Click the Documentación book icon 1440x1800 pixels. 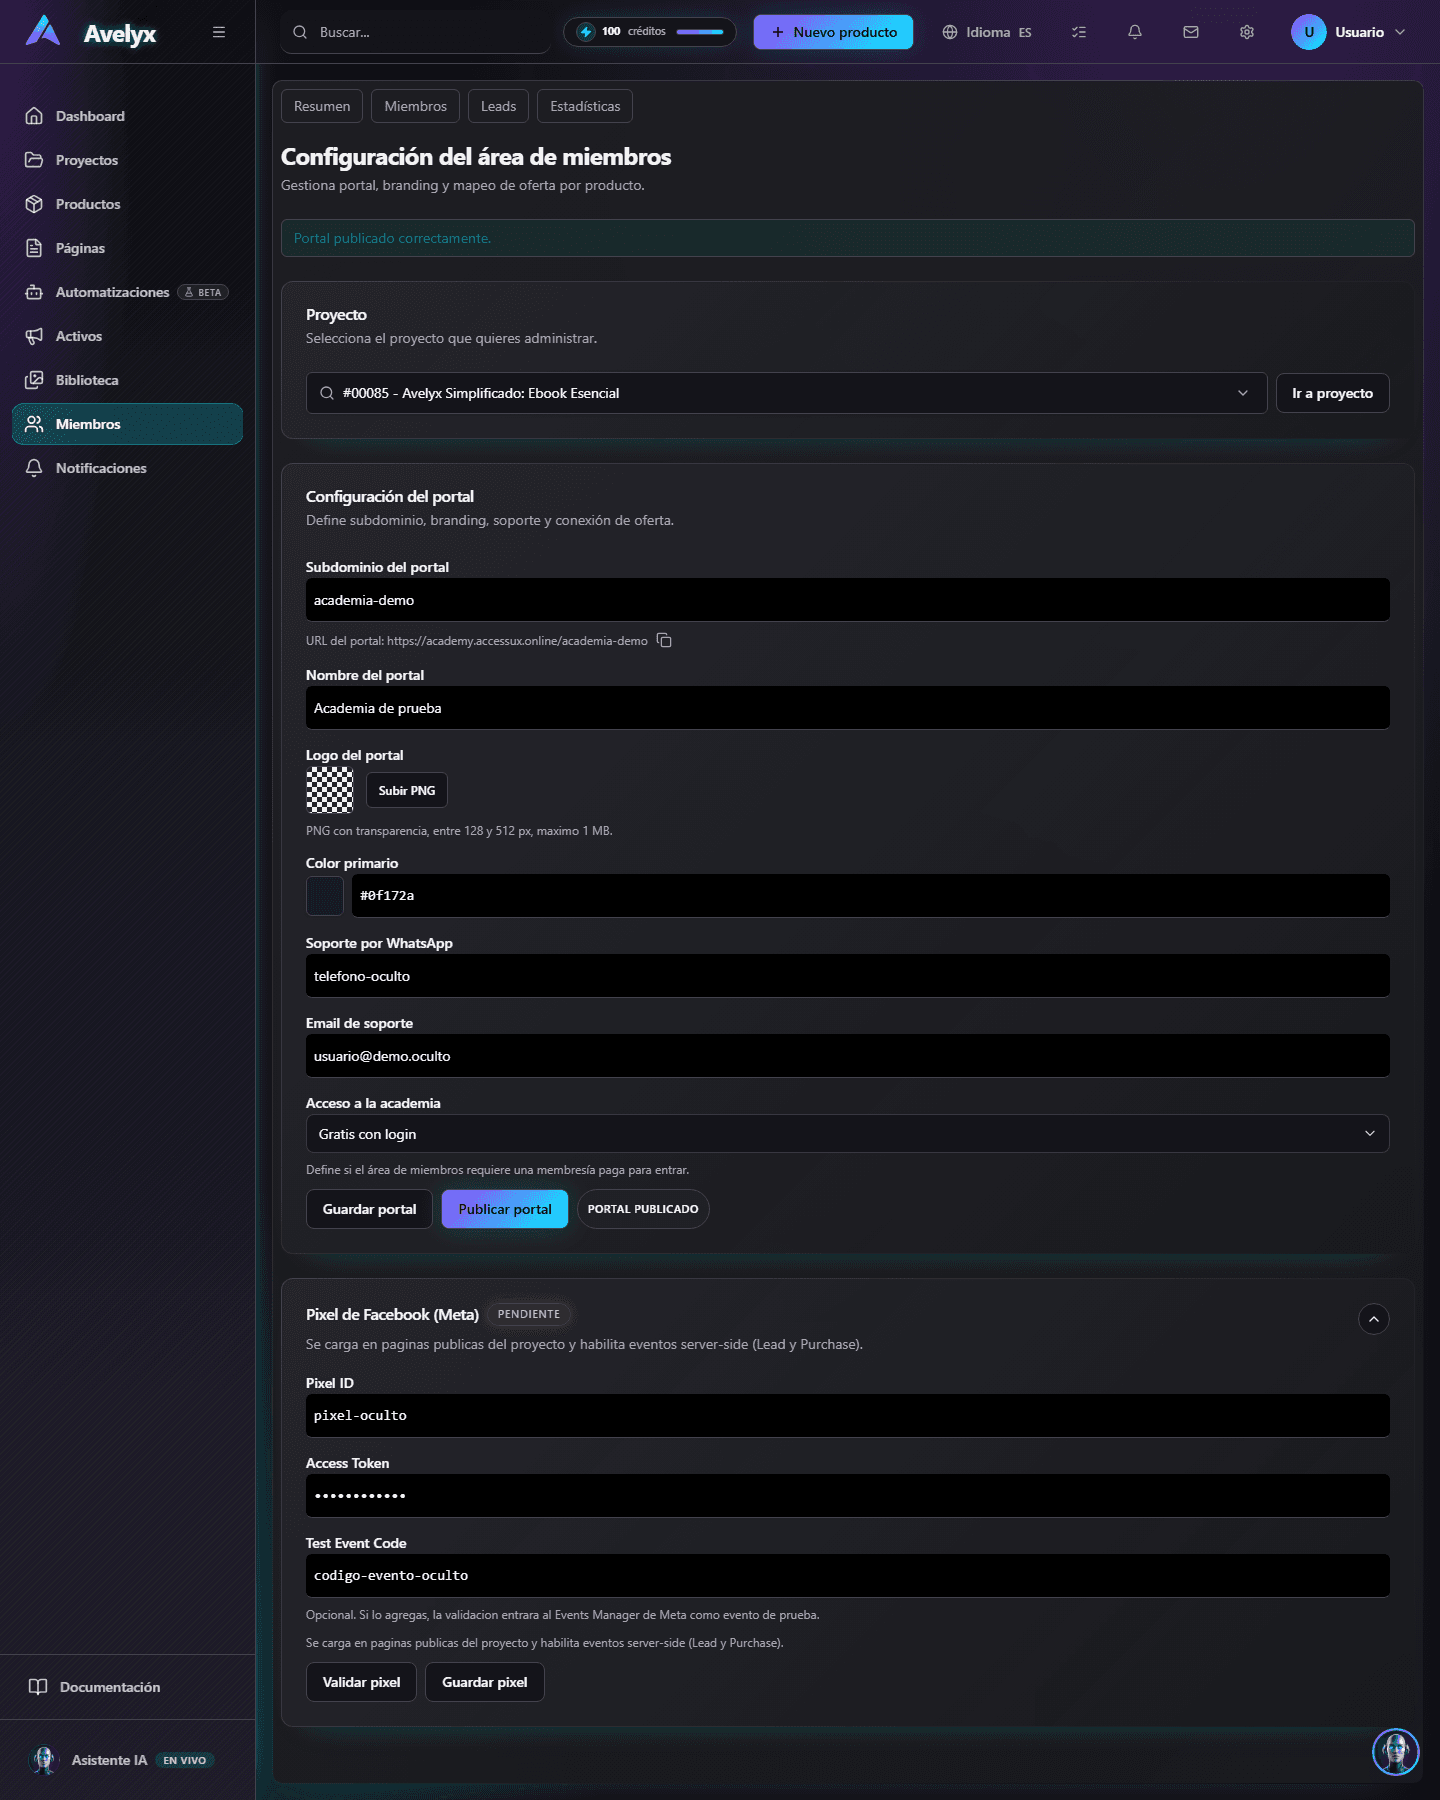(x=38, y=1687)
